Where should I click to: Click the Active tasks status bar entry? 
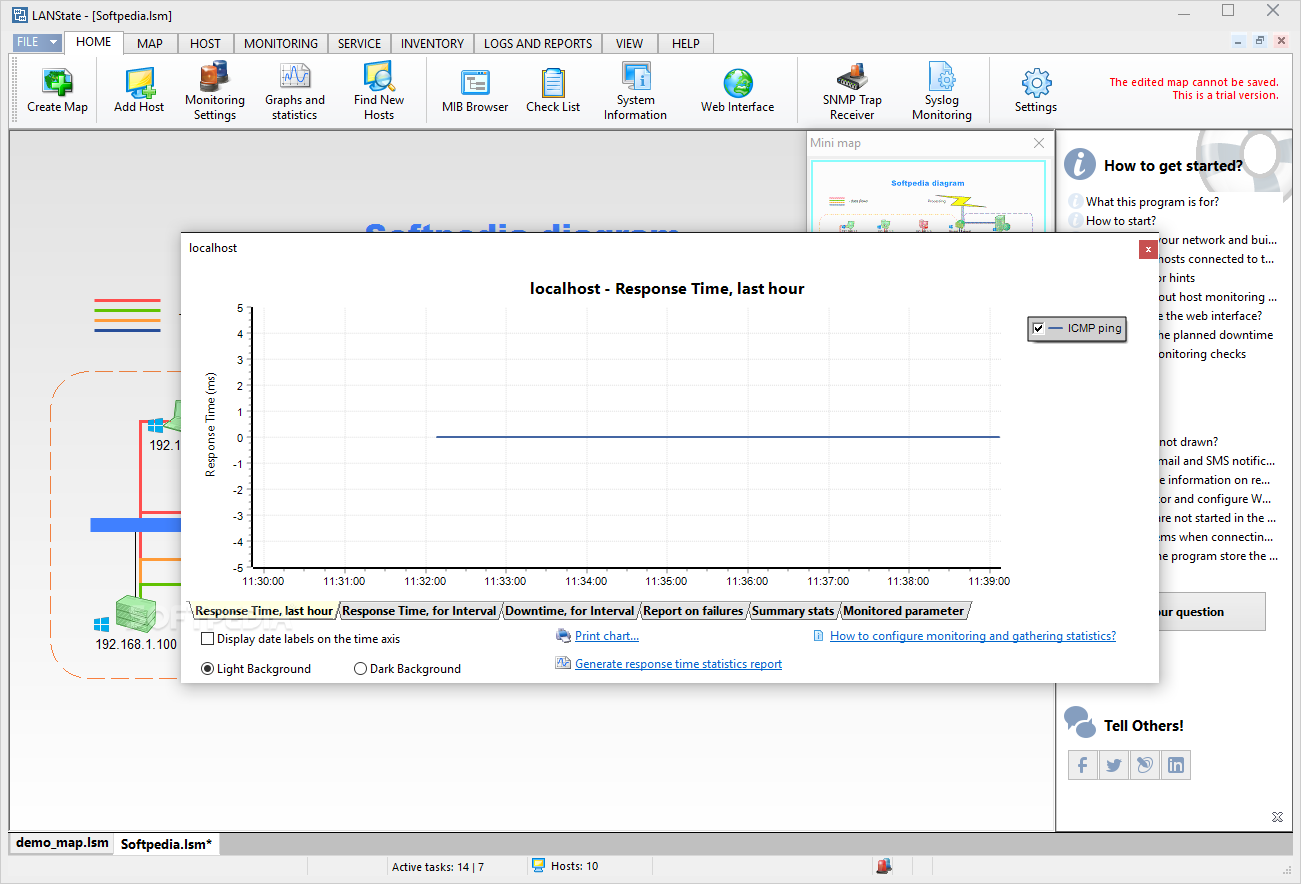[x=437, y=866]
